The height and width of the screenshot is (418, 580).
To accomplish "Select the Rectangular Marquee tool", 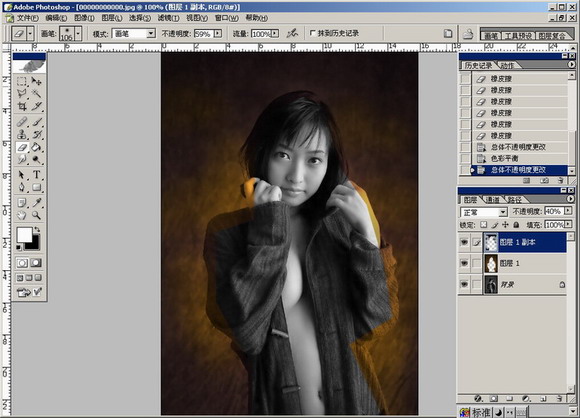I will coord(22,81).
